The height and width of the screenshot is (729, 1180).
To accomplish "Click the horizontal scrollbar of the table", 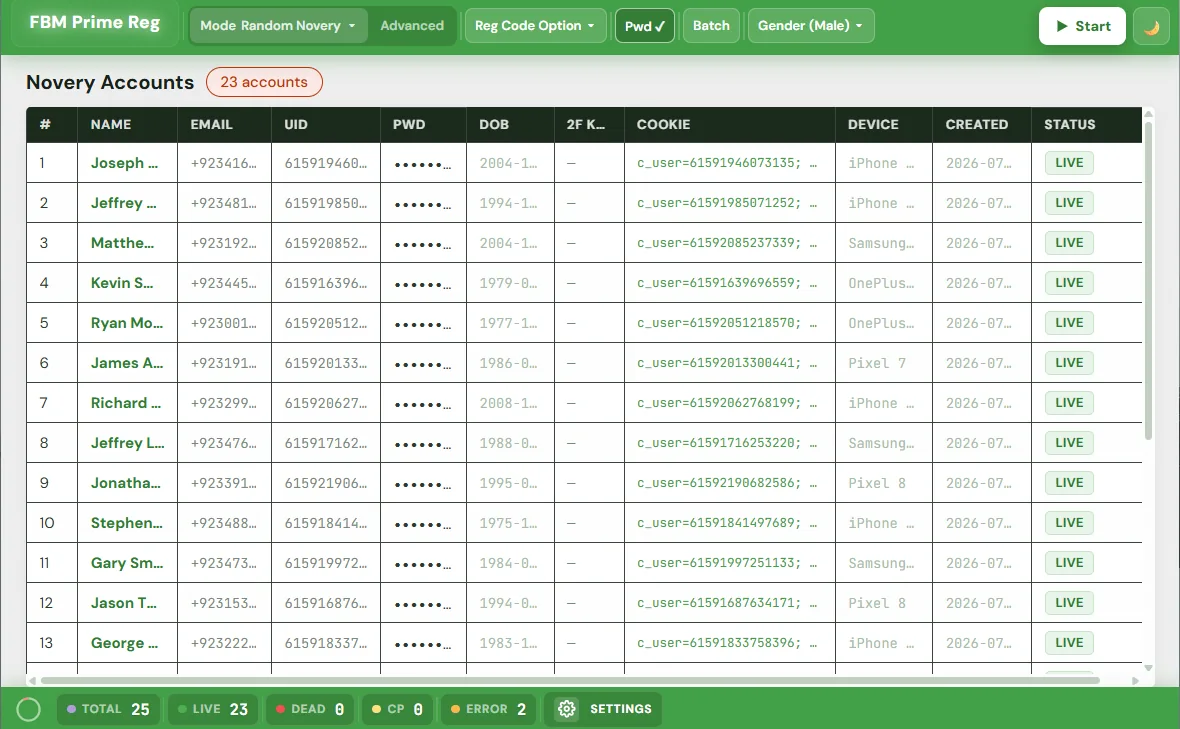I will [x=570, y=680].
